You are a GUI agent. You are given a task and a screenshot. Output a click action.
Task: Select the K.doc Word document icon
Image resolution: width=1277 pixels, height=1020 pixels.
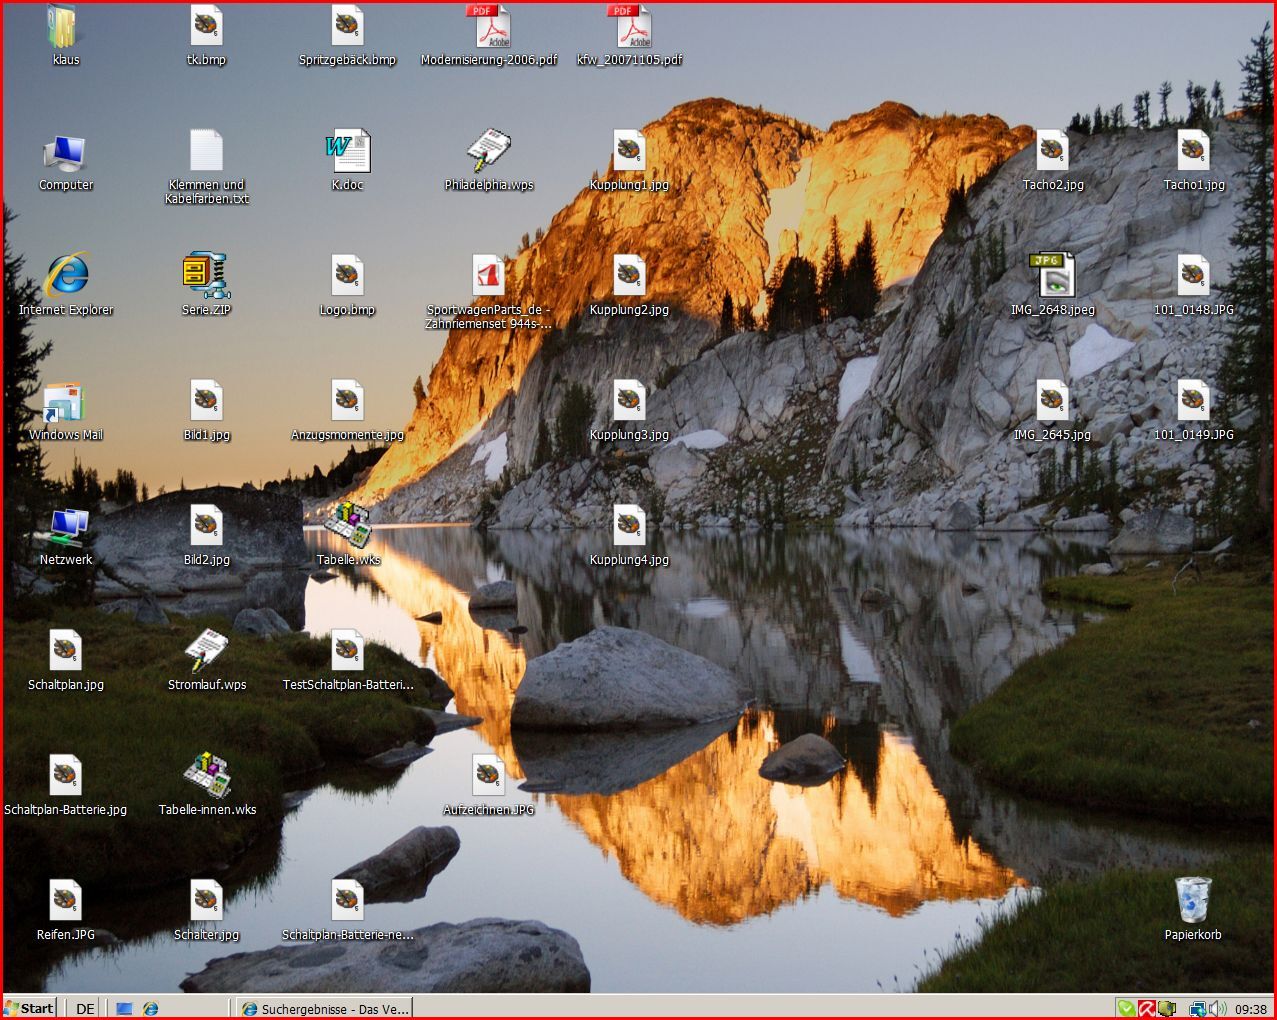tap(347, 151)
